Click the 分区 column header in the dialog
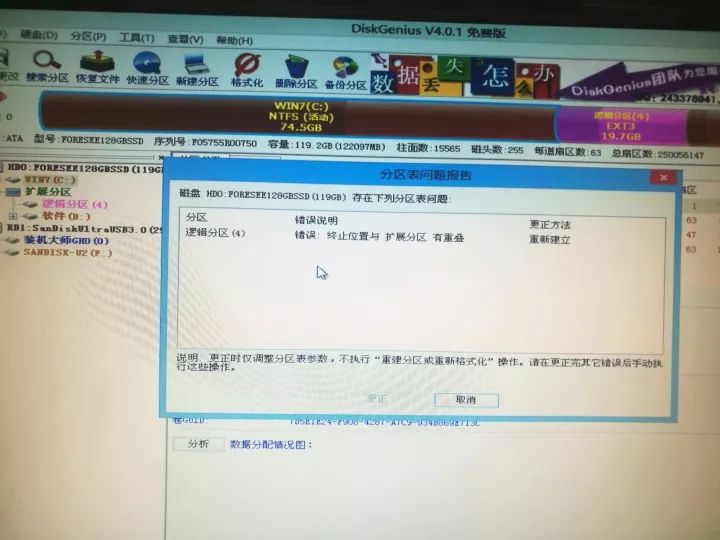 tap(197, 217)
